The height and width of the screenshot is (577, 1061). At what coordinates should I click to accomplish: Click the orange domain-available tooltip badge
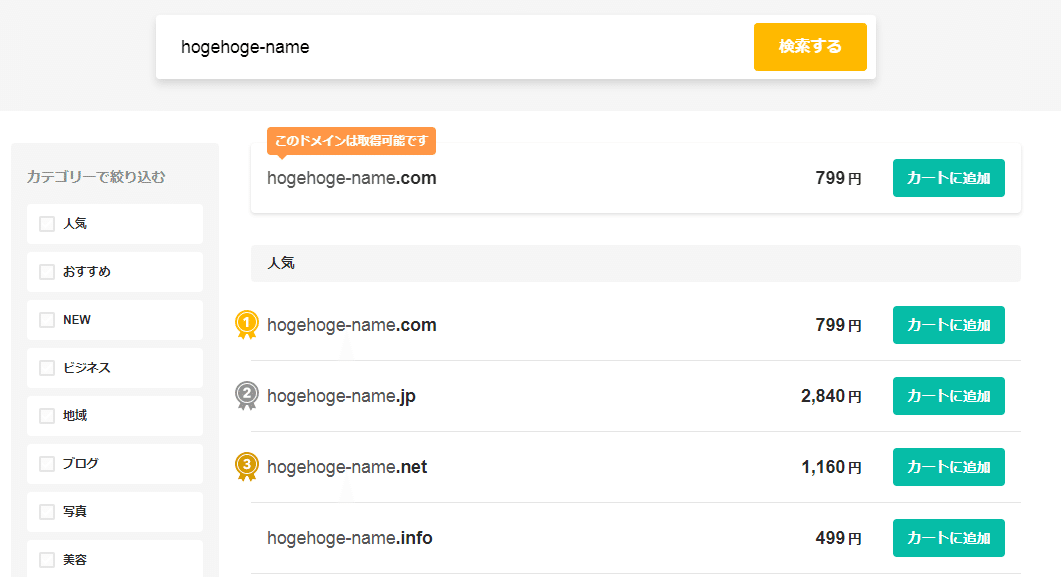tap(351, 141)
